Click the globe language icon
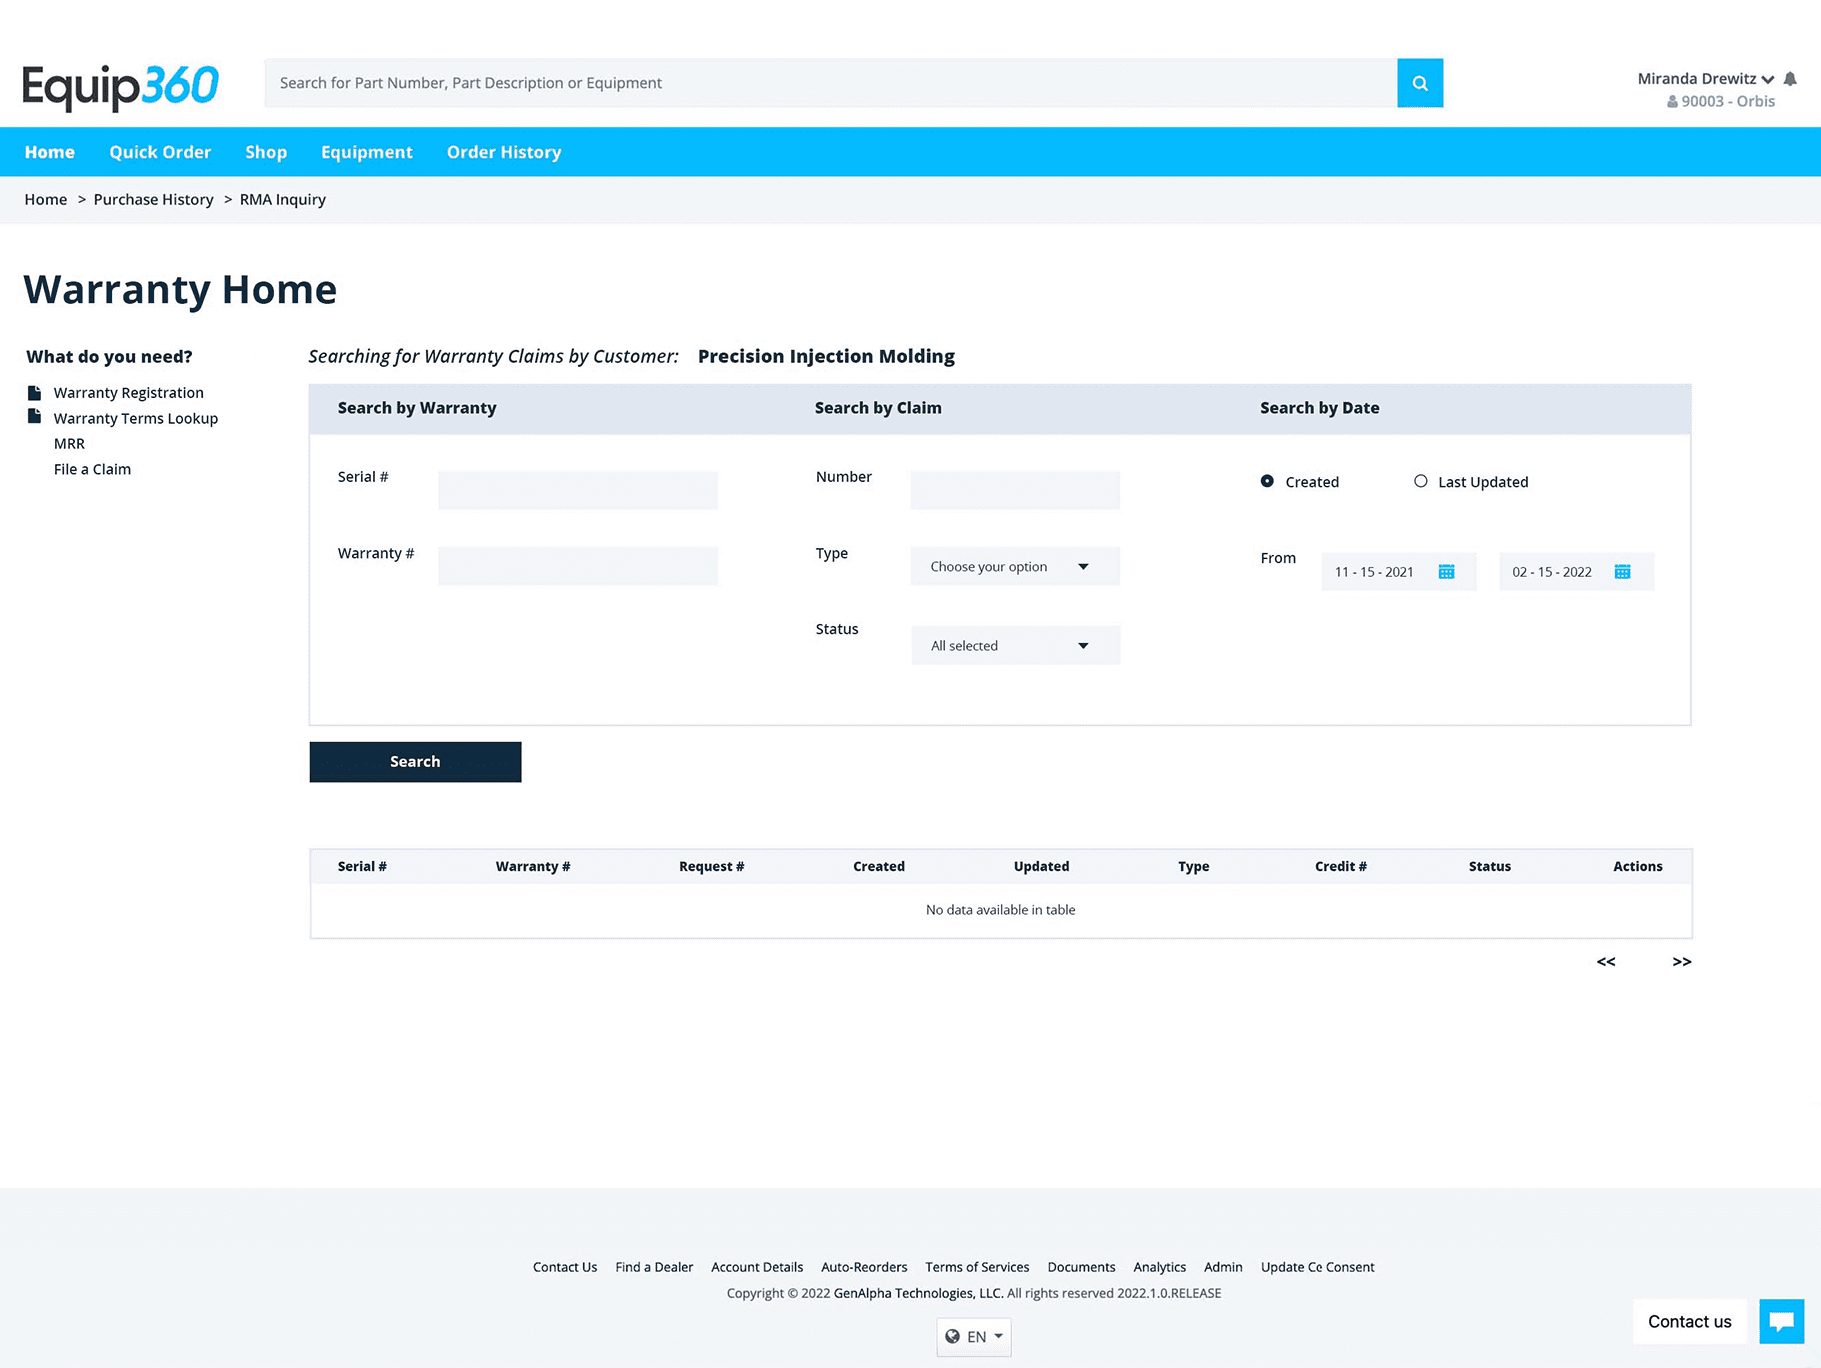The image size is (1821, 1368). 952,1336
